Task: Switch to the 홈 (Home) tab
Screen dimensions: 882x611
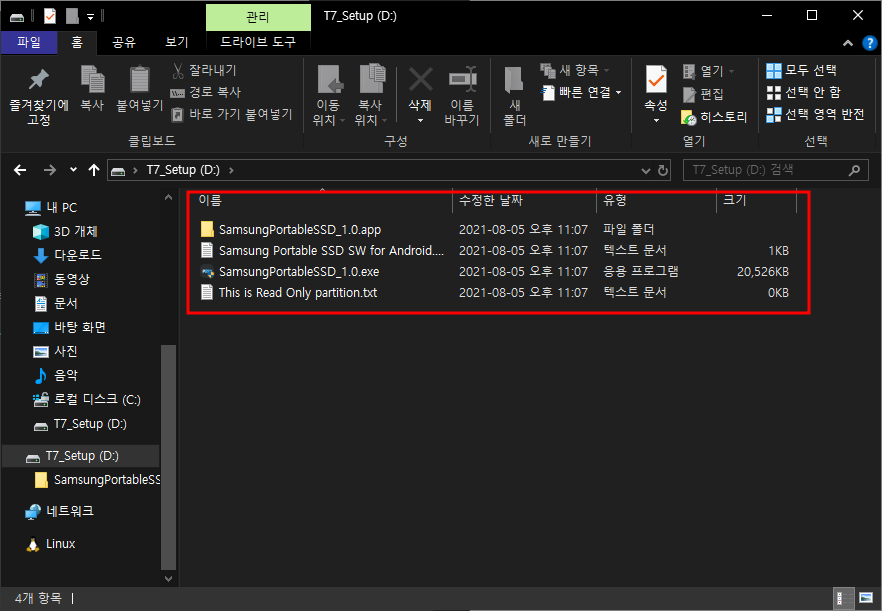Action: tap(77, 42)
